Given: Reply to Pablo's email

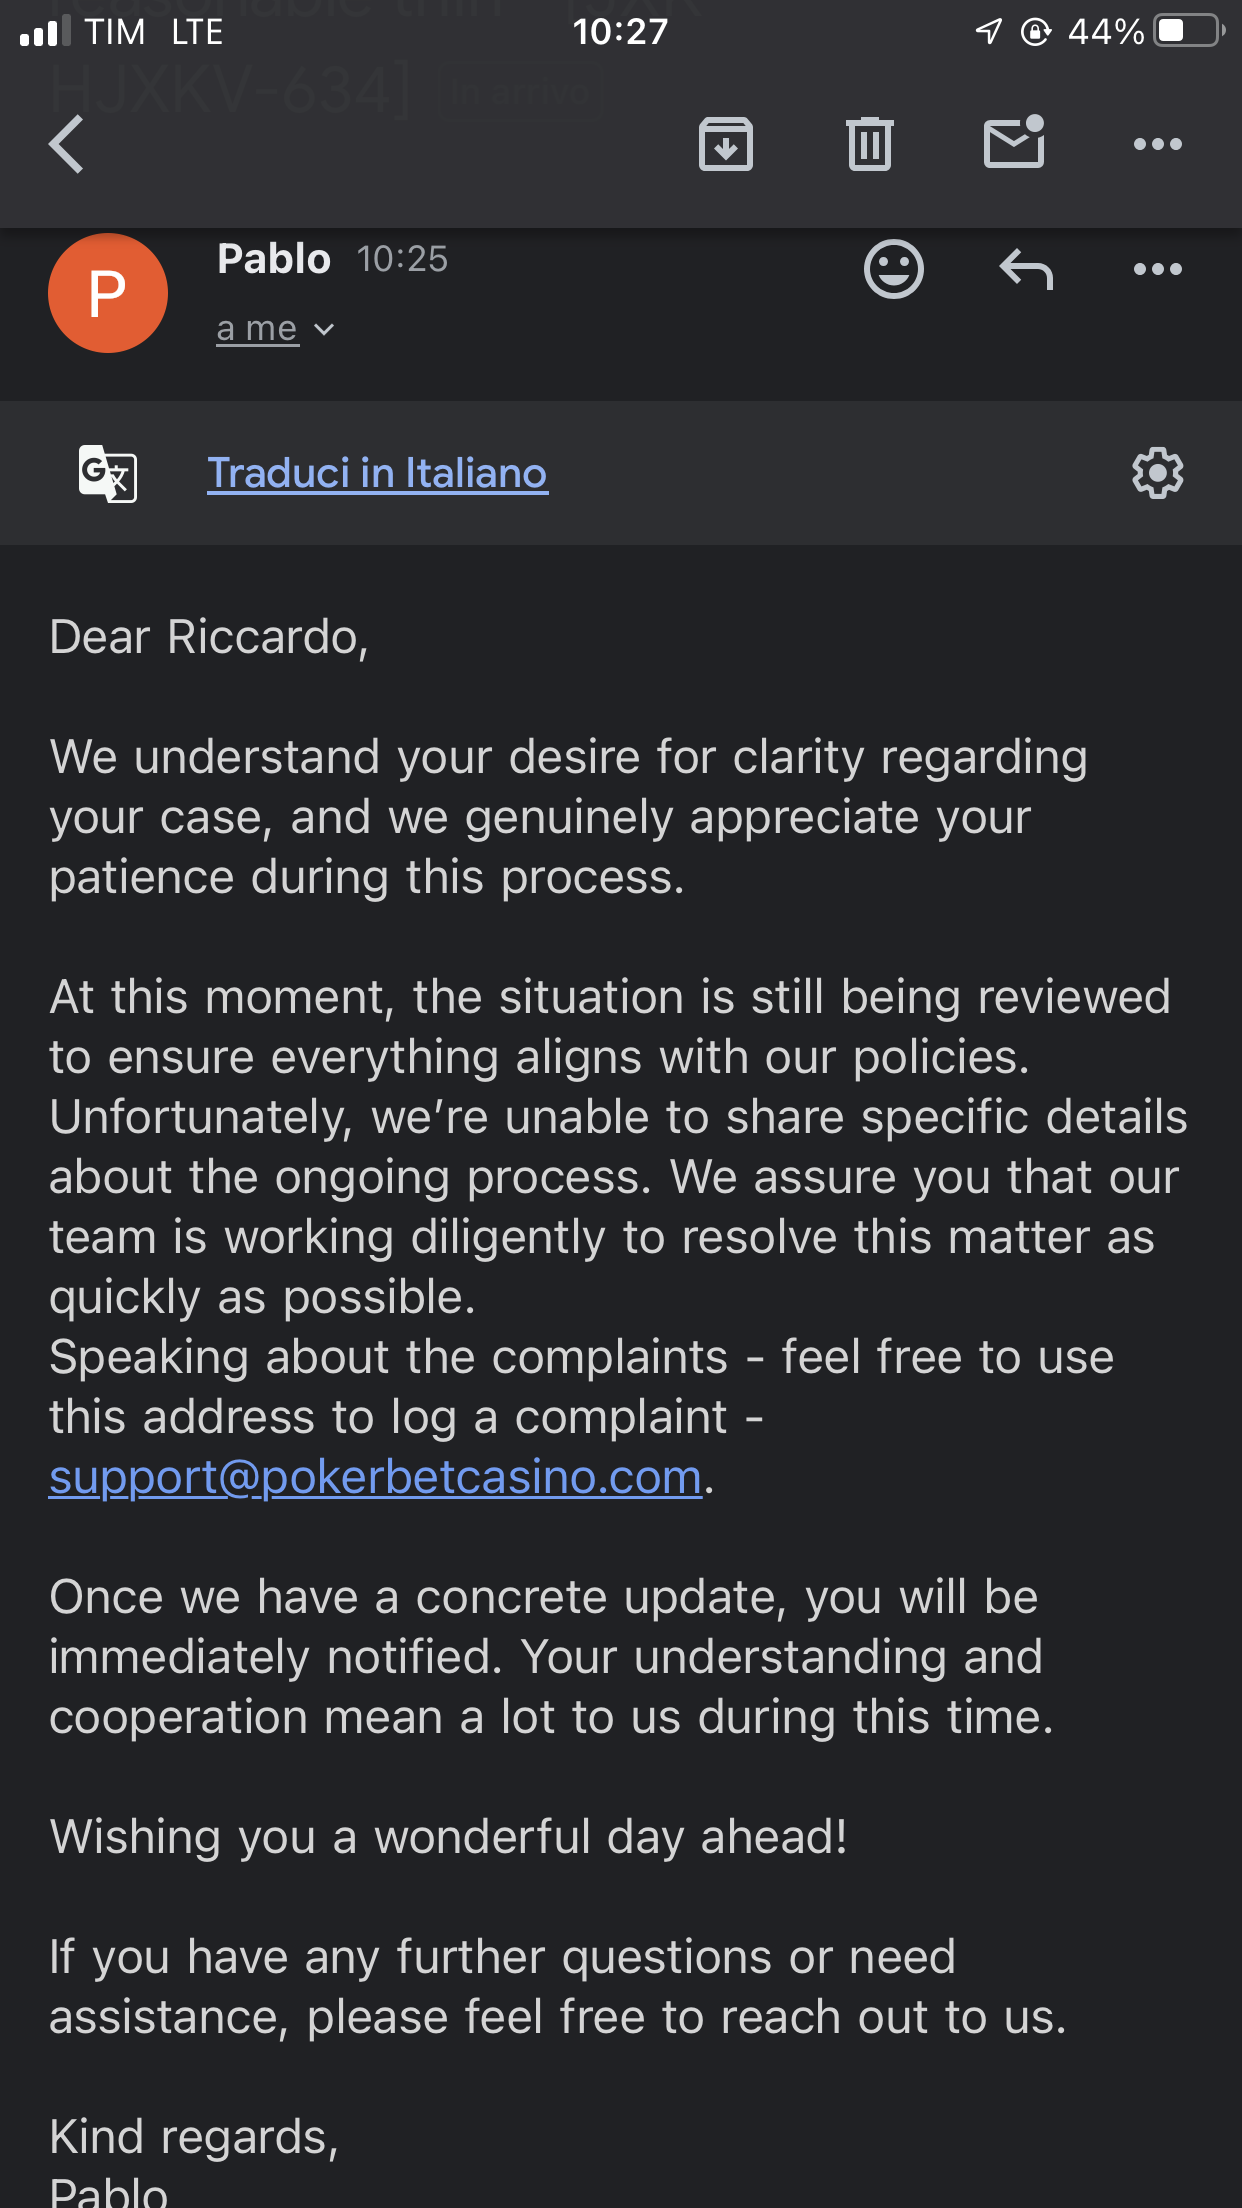Looking at the screenshot, I should [x=1026, y=269].
